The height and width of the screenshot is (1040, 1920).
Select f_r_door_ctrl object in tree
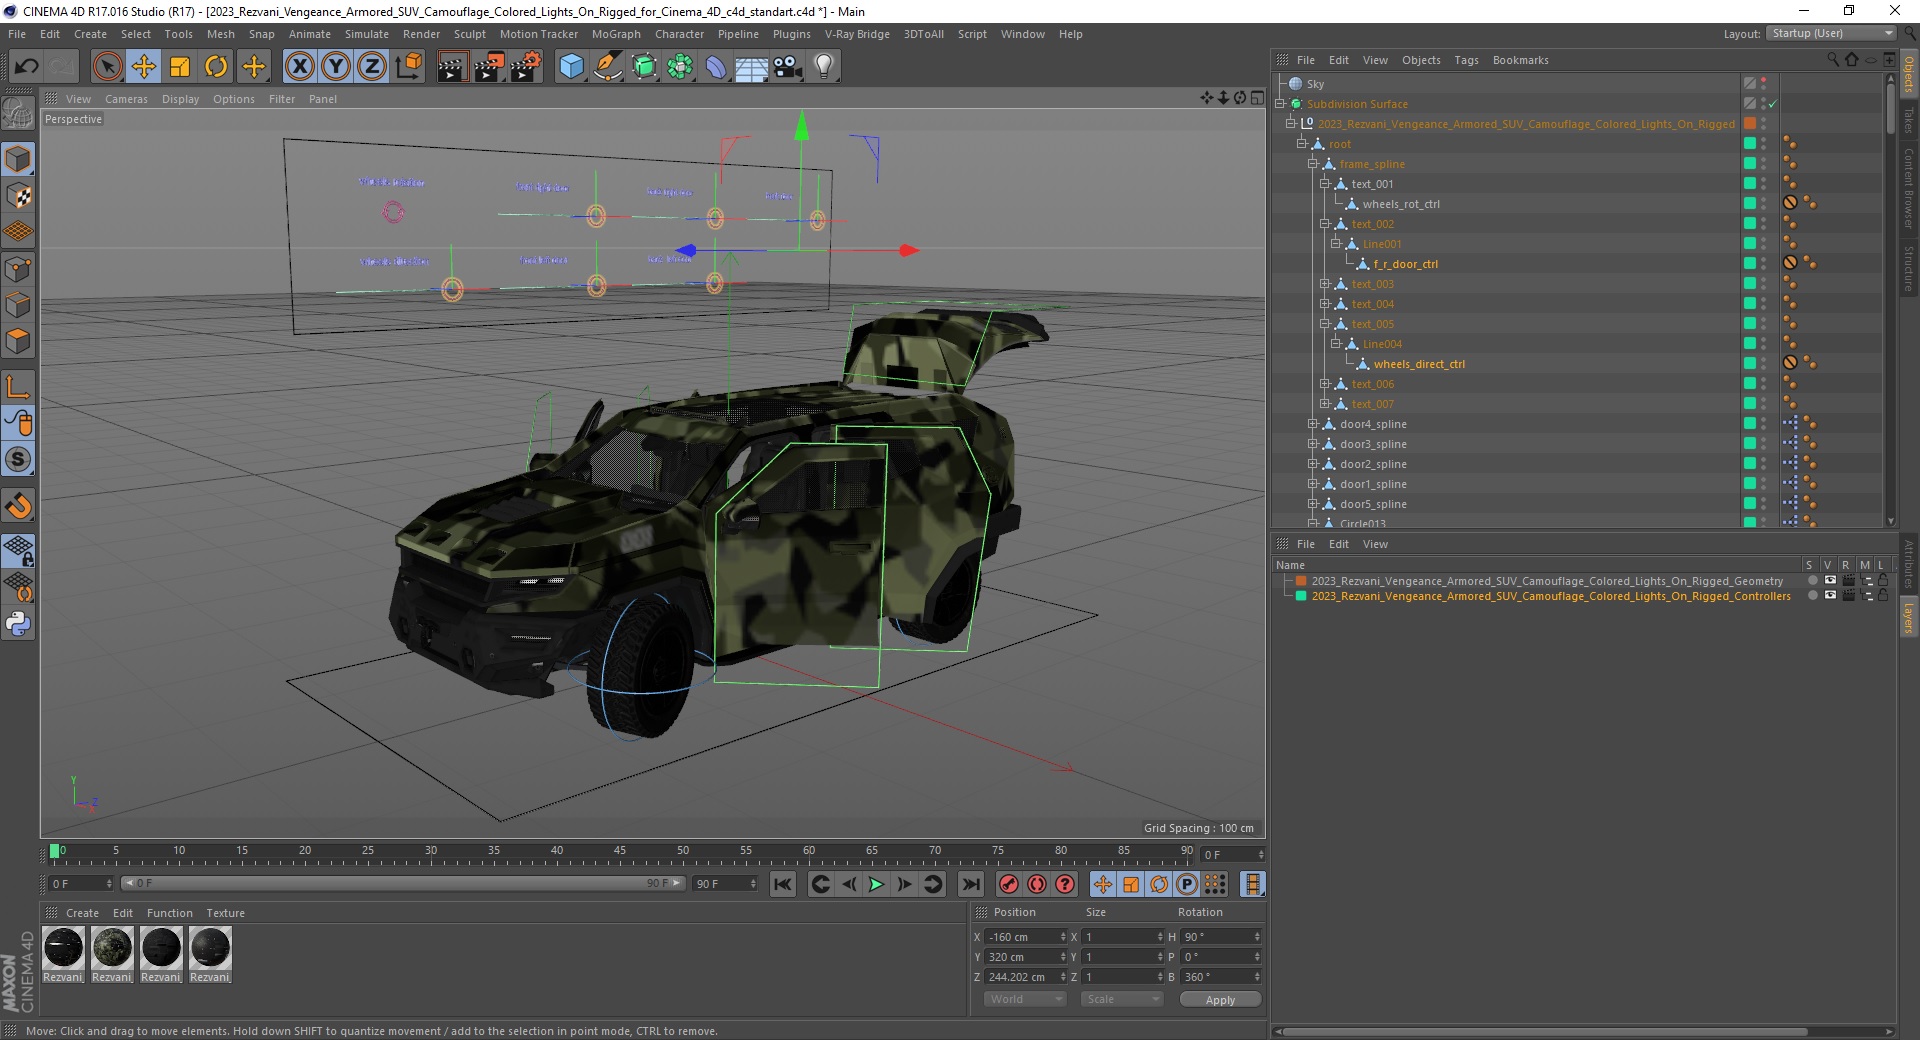point(1405,264)
